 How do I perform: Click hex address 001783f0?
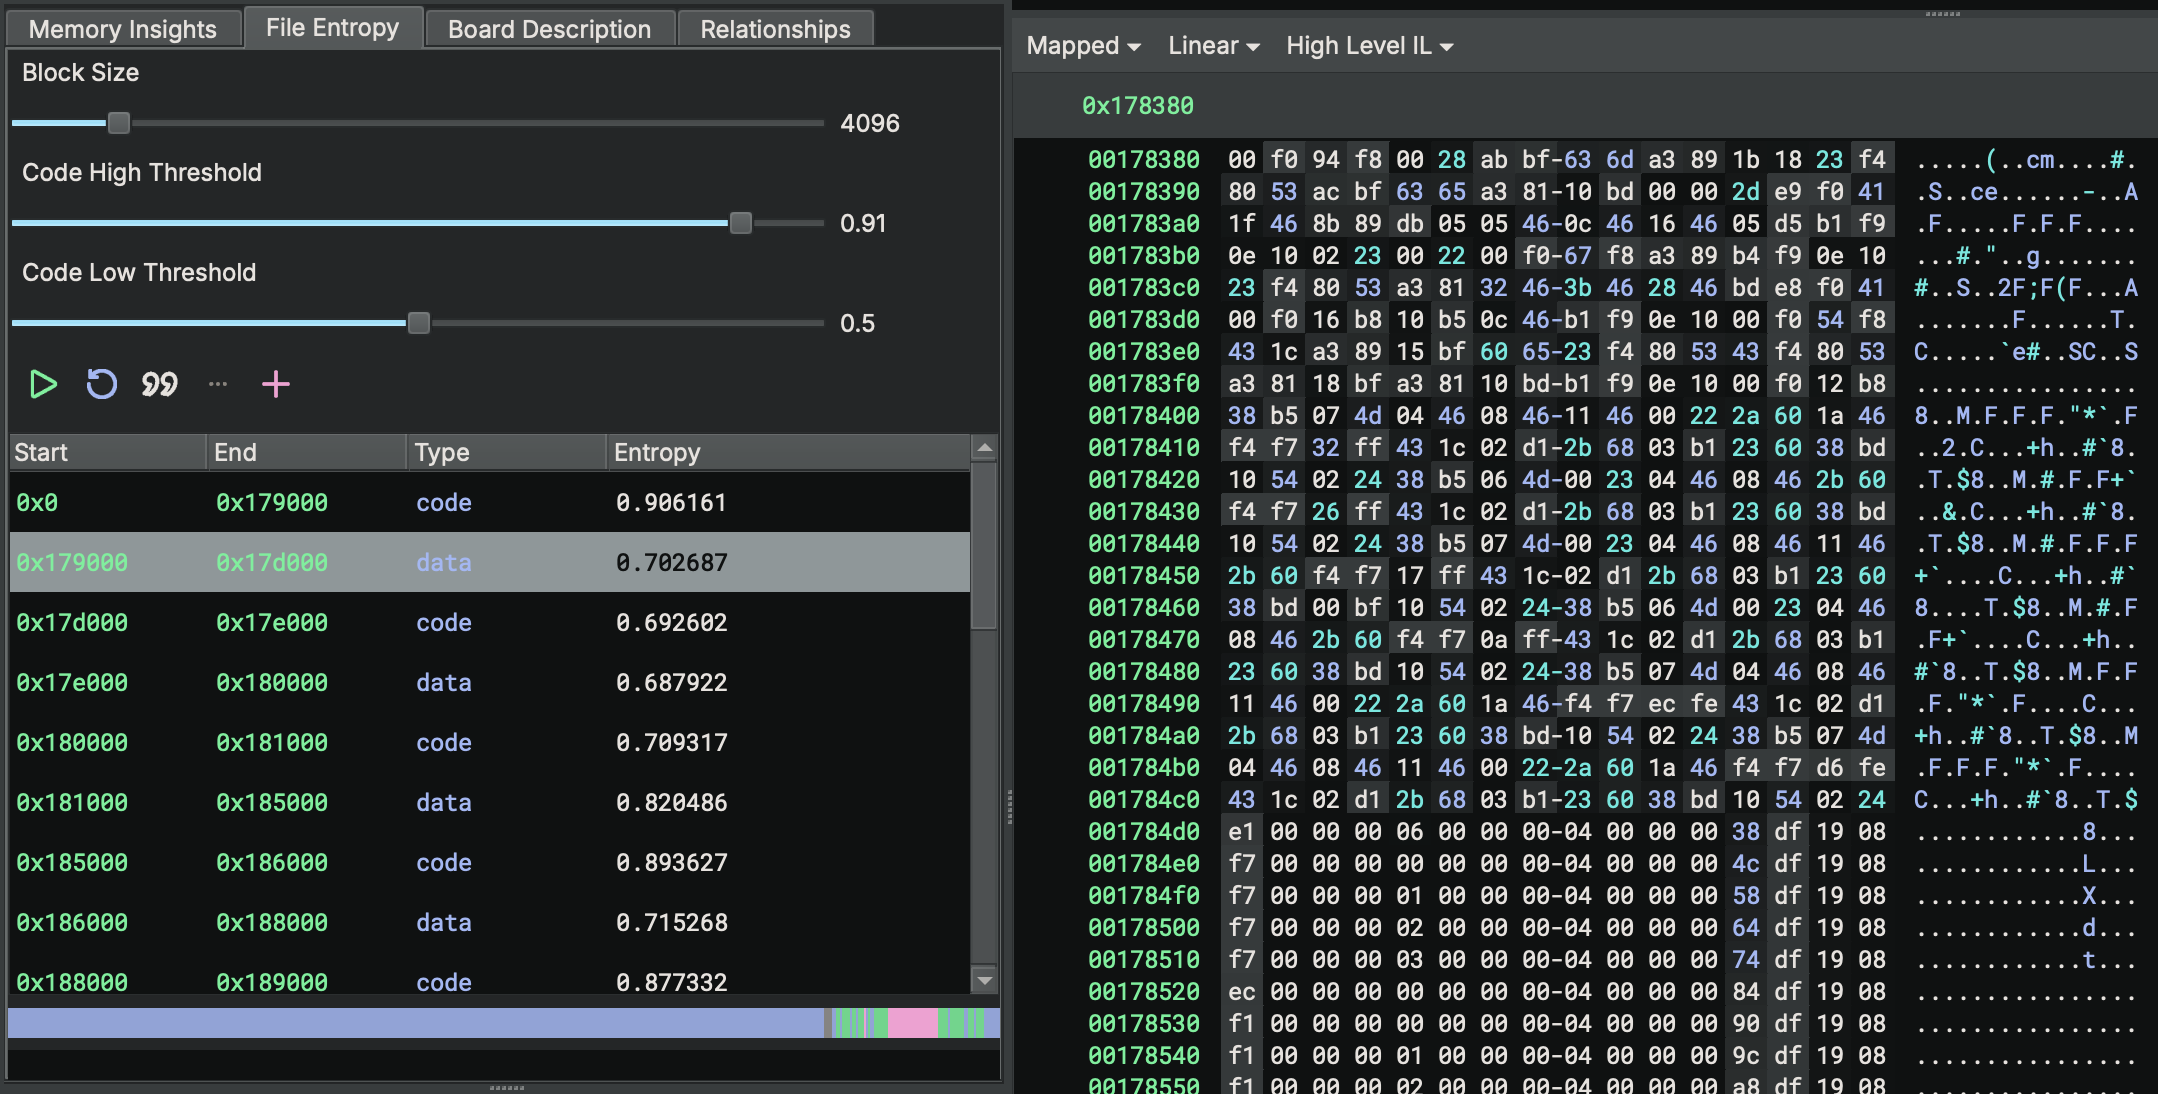[x=1144, y=384]
